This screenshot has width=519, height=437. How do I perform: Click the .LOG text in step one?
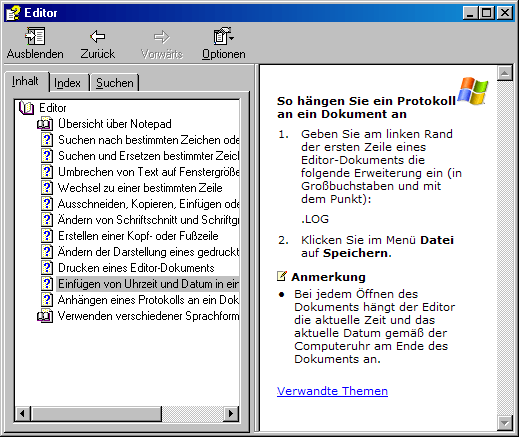tap(315, 219)
